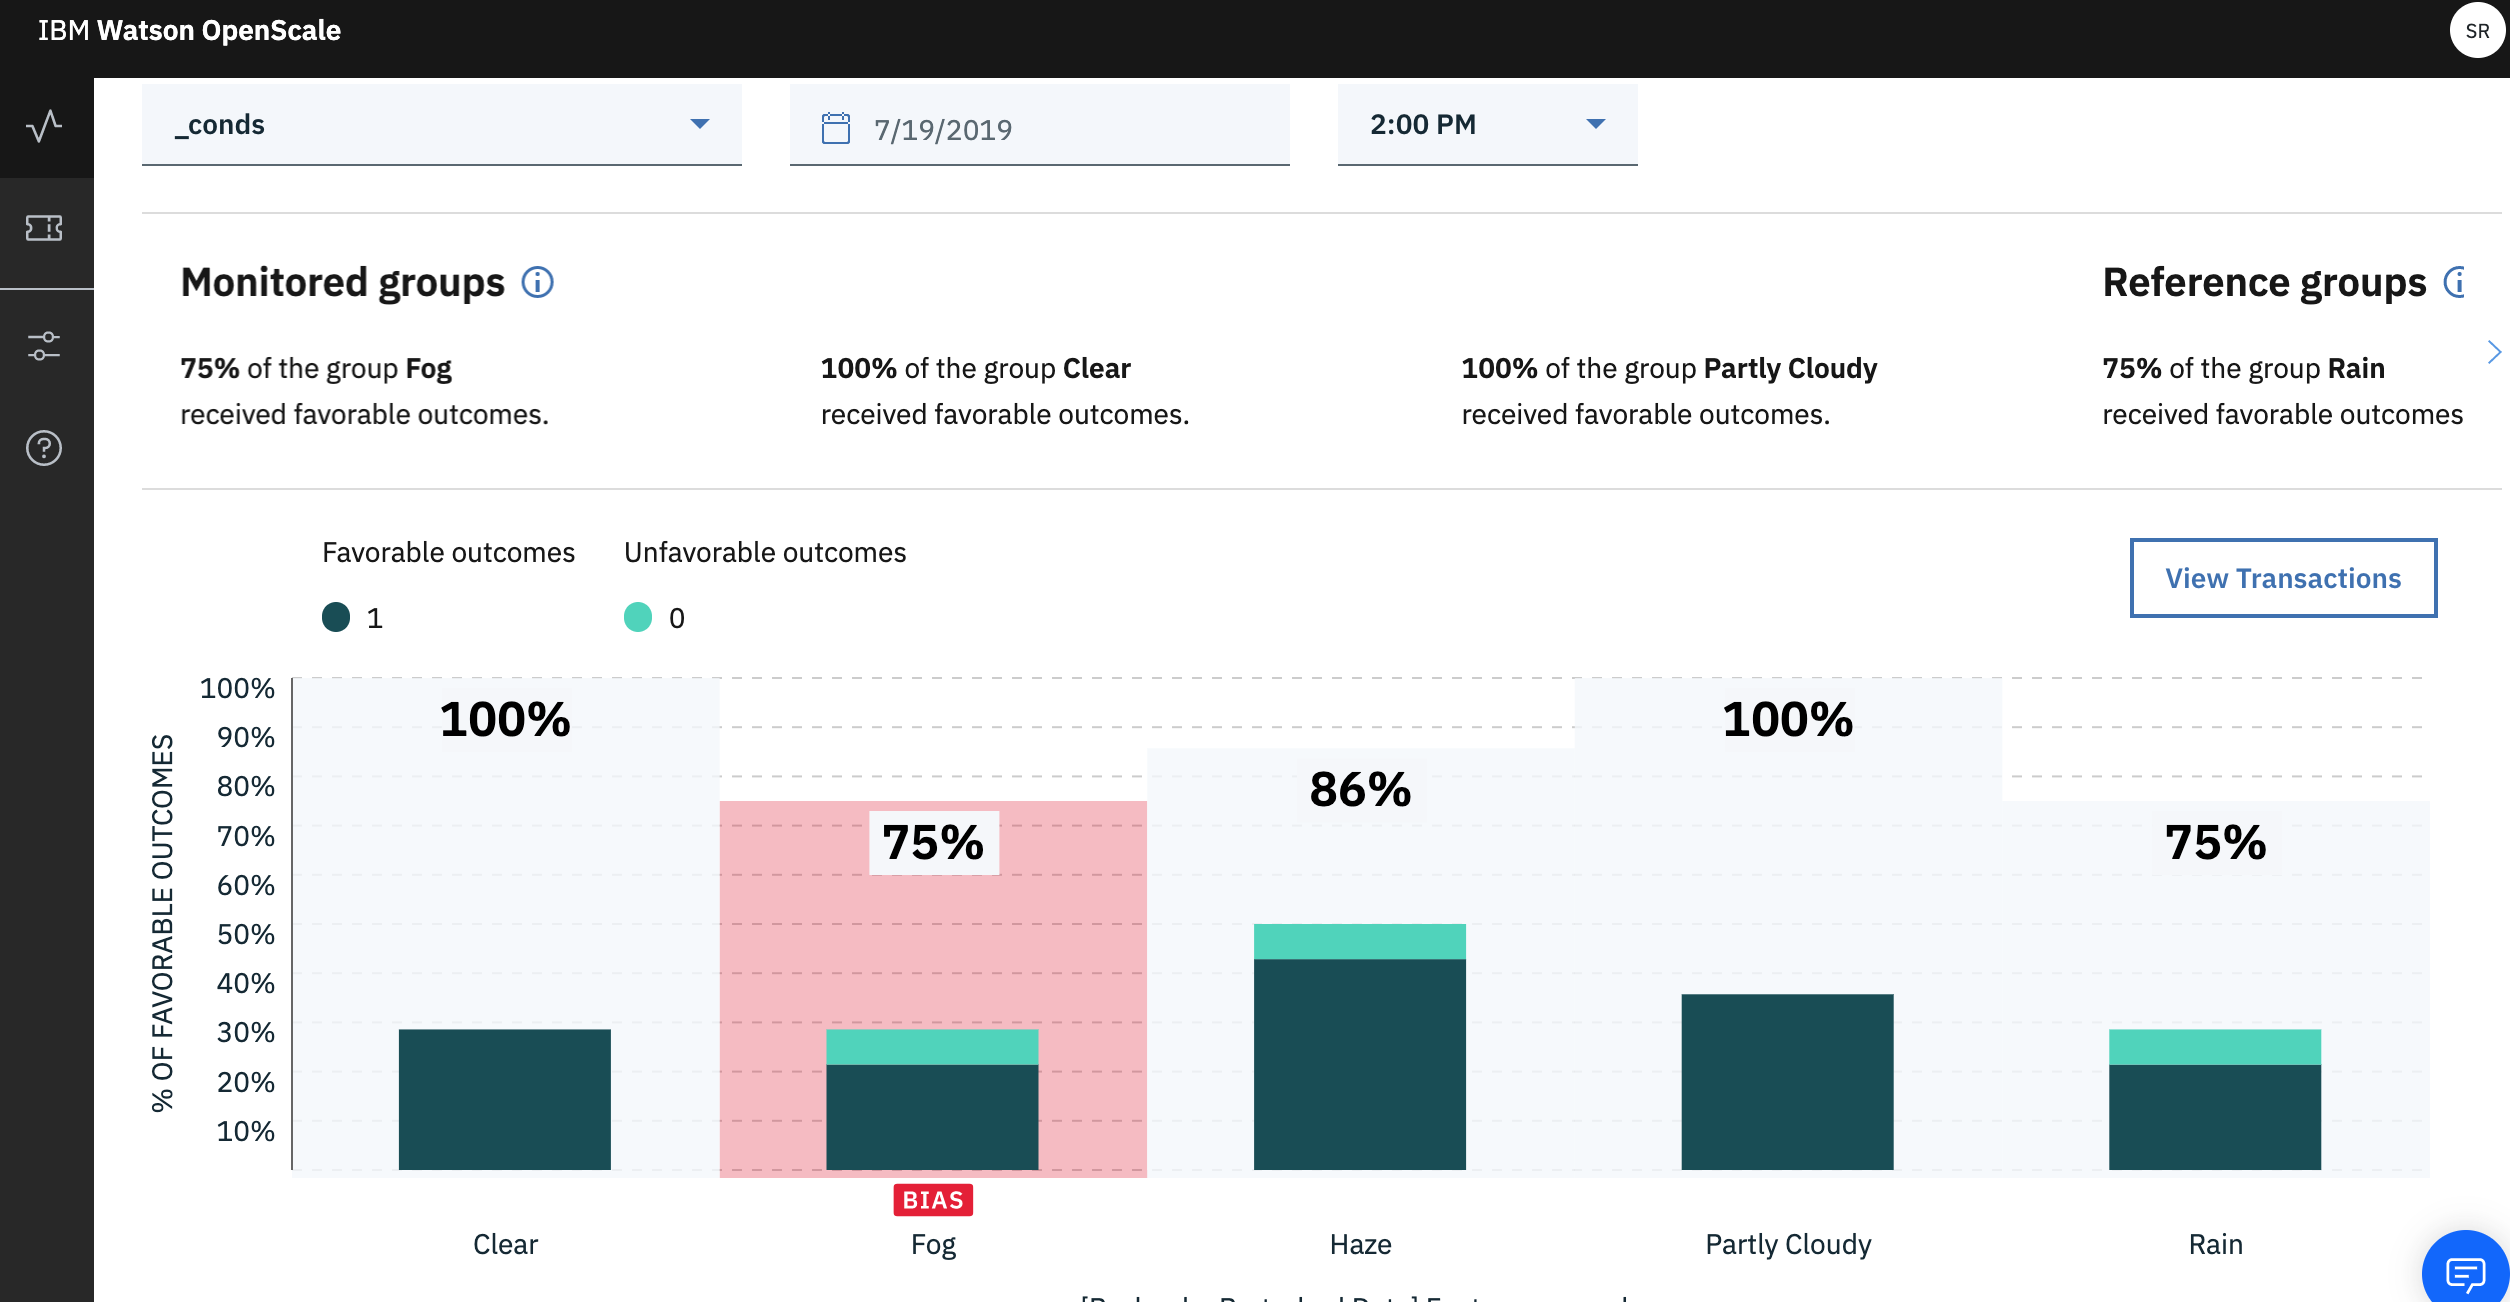Open the chat support bubble icon
The image size is (2510, 1302).
point(2464,1272)
